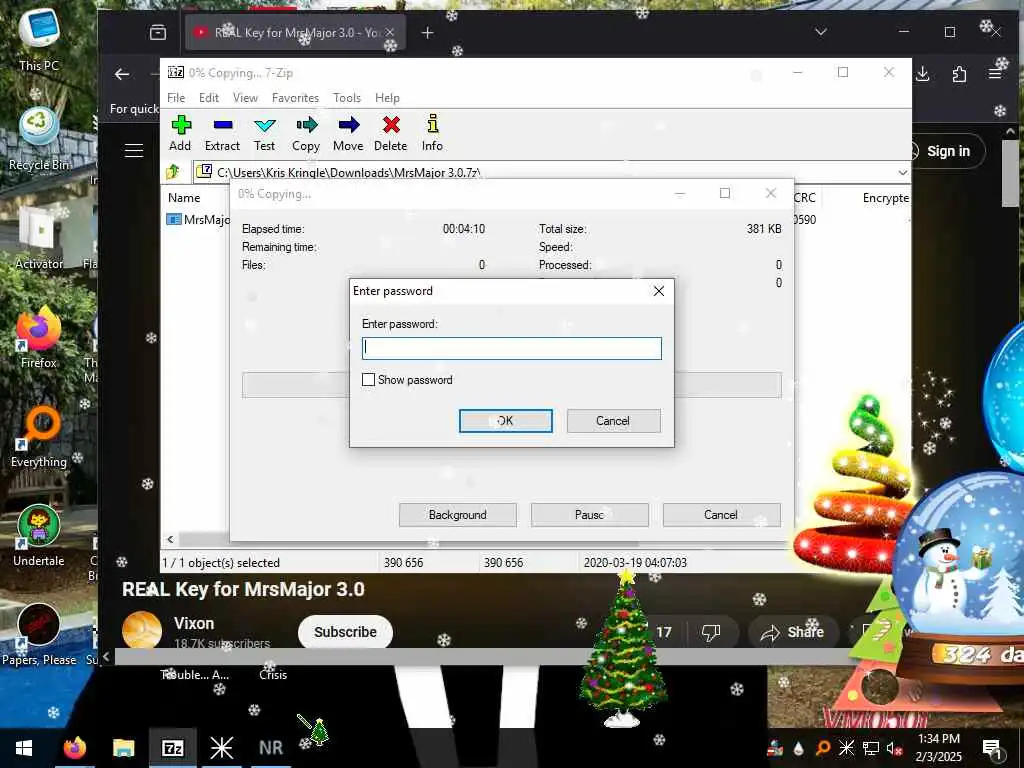Open the Everything desktop shortcut
Image resolution: width=1024 pixels, height=768 pixels.
39,438
